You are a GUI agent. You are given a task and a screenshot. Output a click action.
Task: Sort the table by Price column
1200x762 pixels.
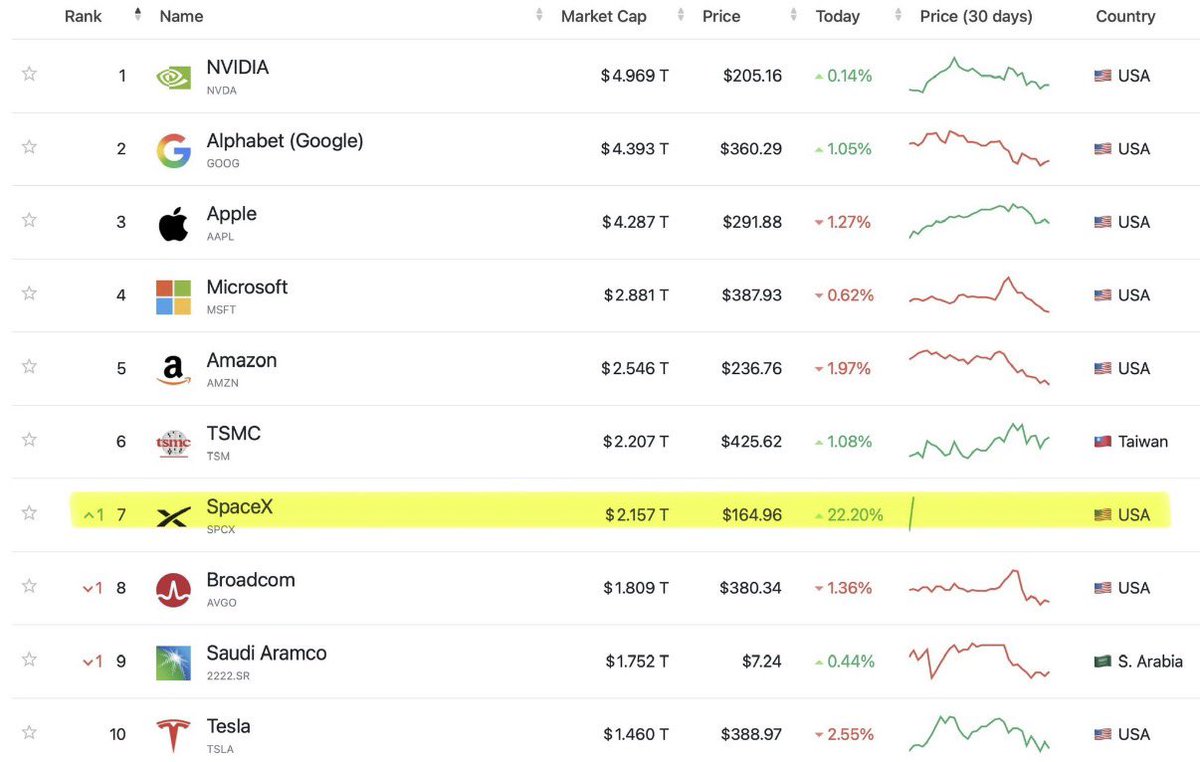[721, 16]
